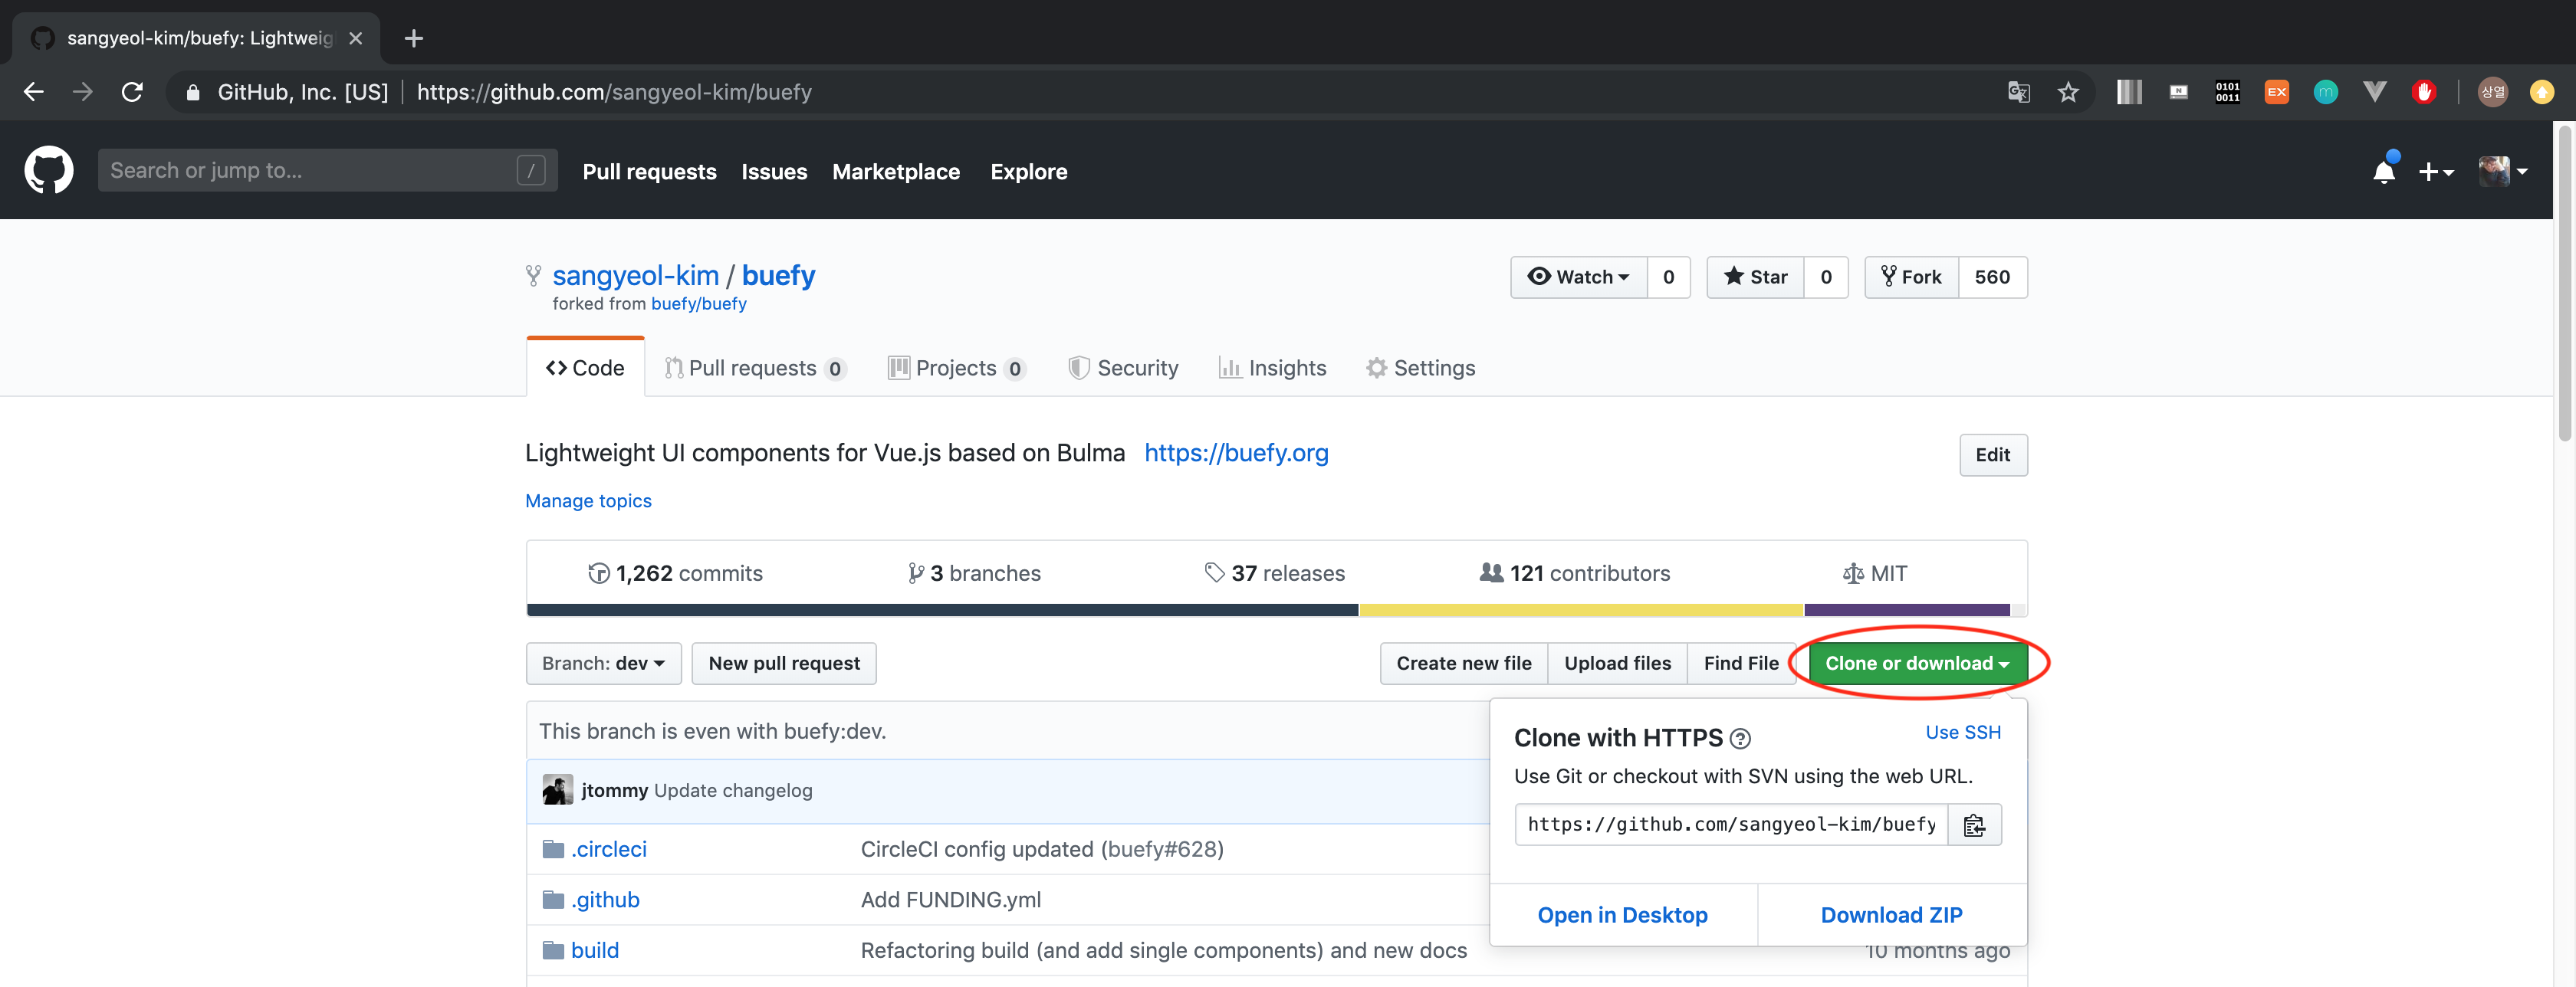
Task: Open the Watch dropdown
Action: click(1578, 277)
